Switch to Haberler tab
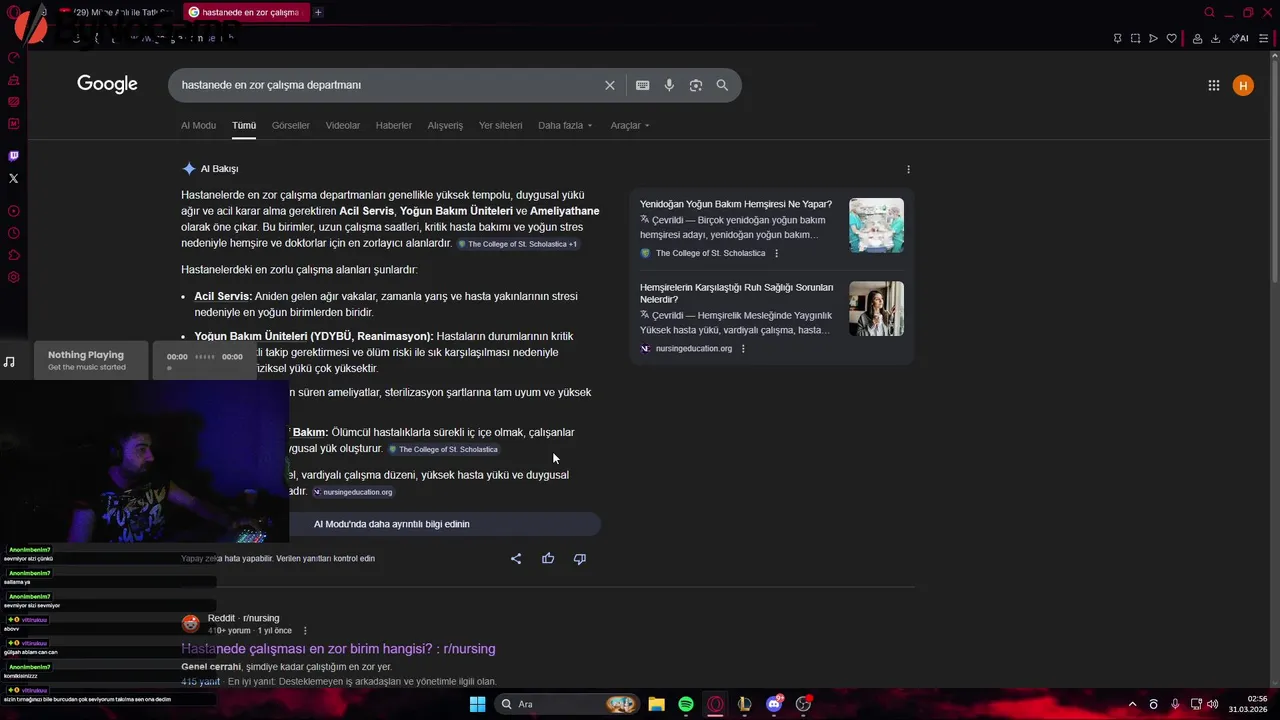 pos(394,125)
